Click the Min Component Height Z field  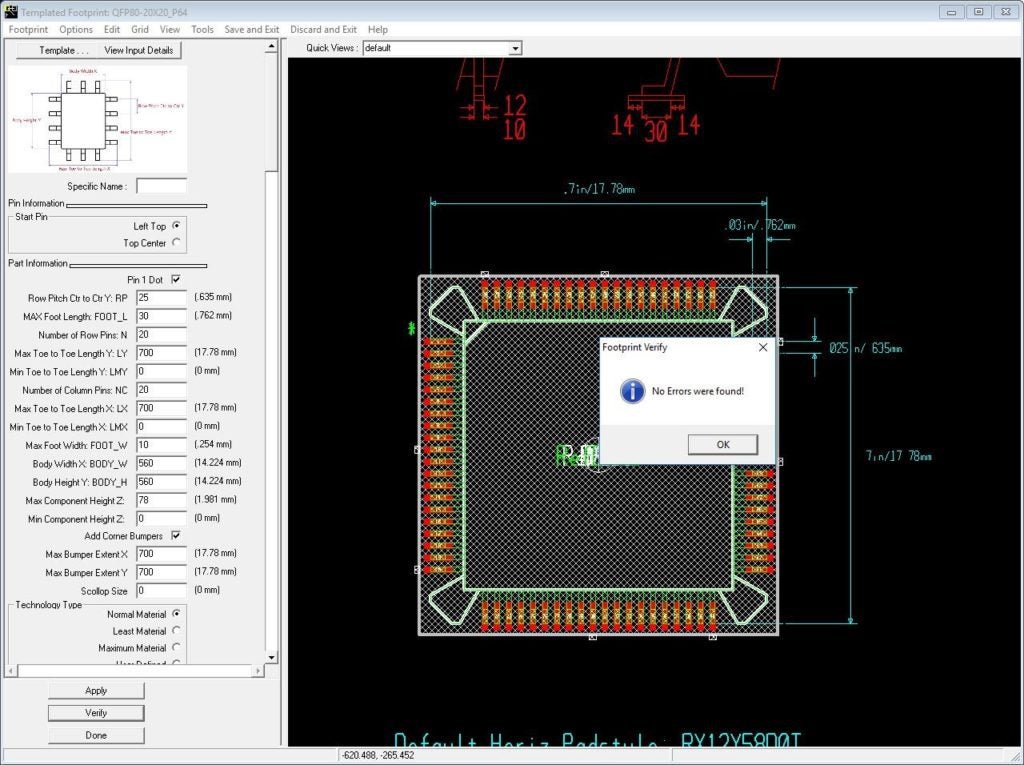161,519
